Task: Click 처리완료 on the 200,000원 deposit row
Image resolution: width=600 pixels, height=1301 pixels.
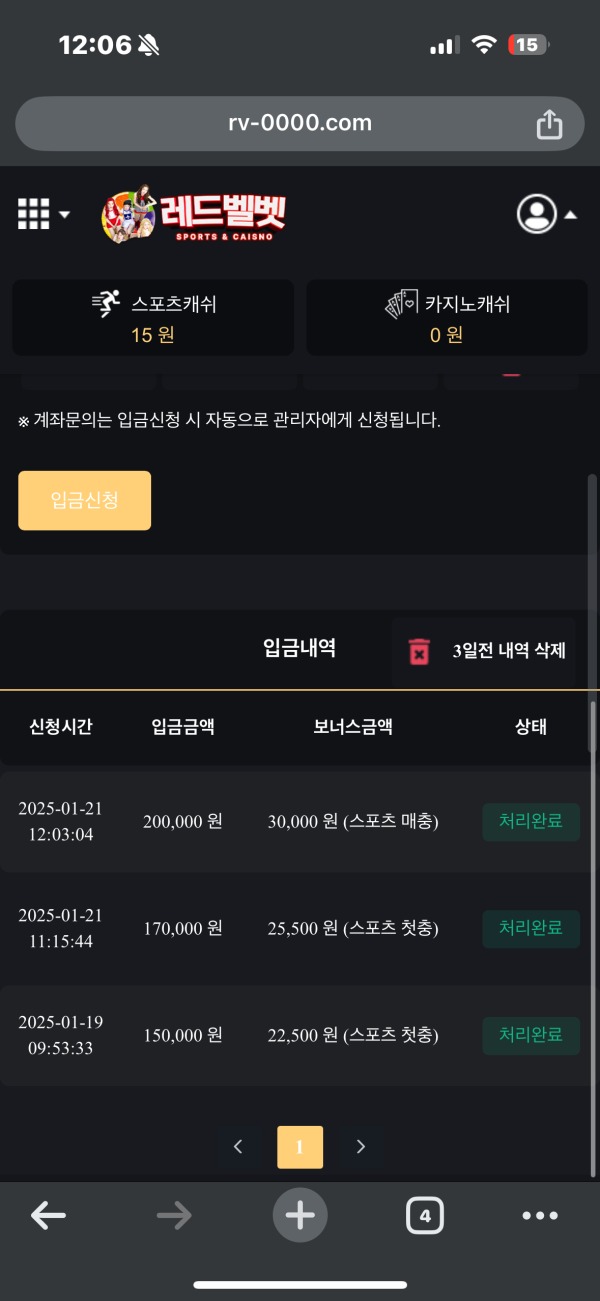Action: coord(531,822)
